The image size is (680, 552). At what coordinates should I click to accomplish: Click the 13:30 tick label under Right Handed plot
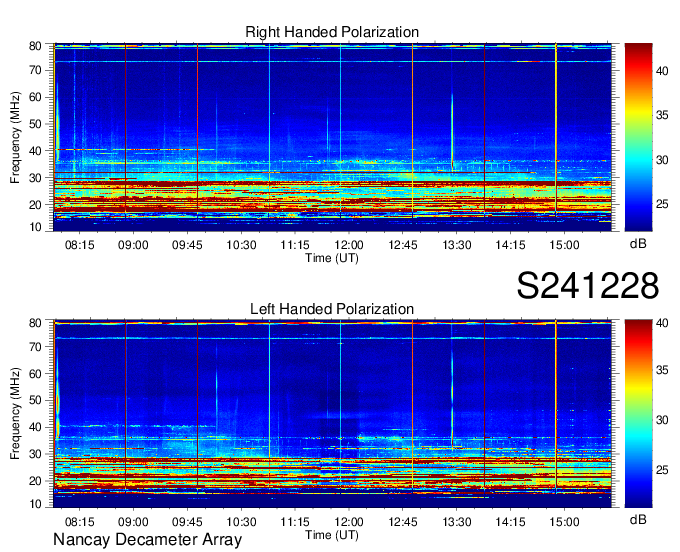point(457,245)
